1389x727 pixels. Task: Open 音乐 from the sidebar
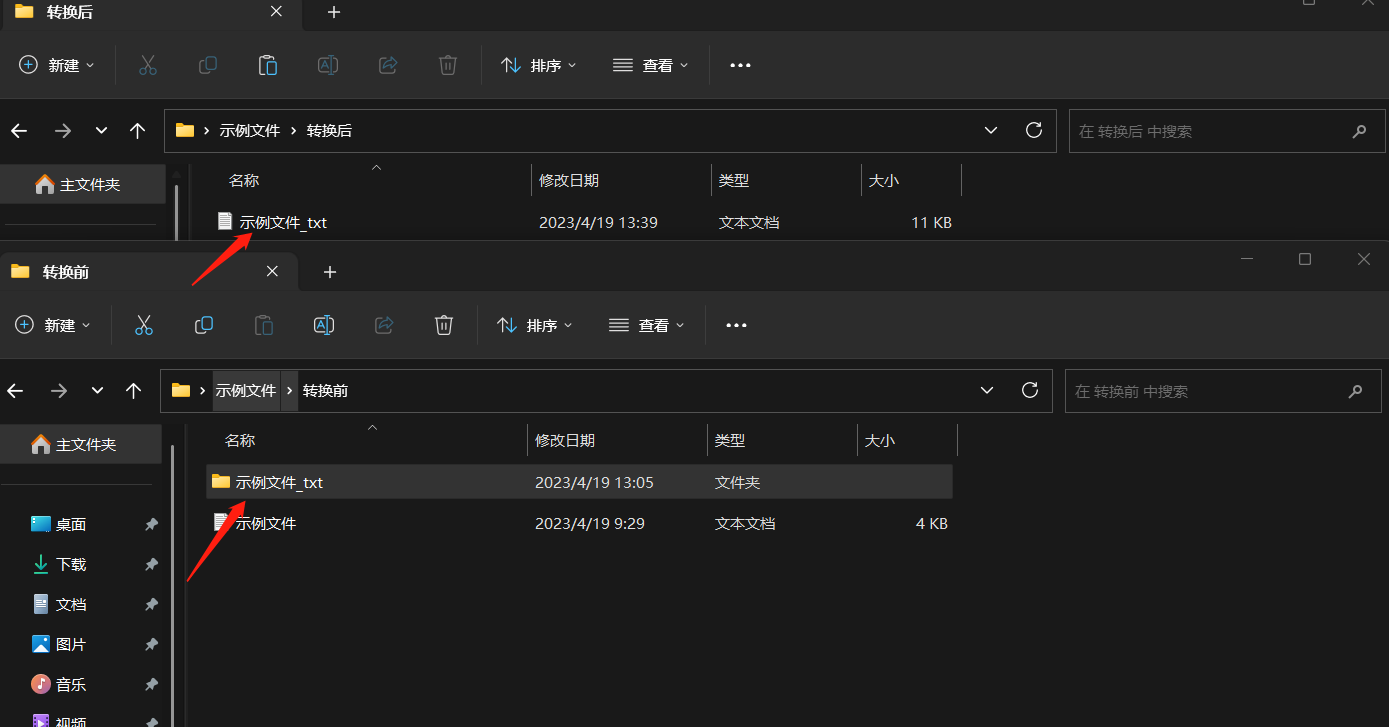[x=70, y=684]
